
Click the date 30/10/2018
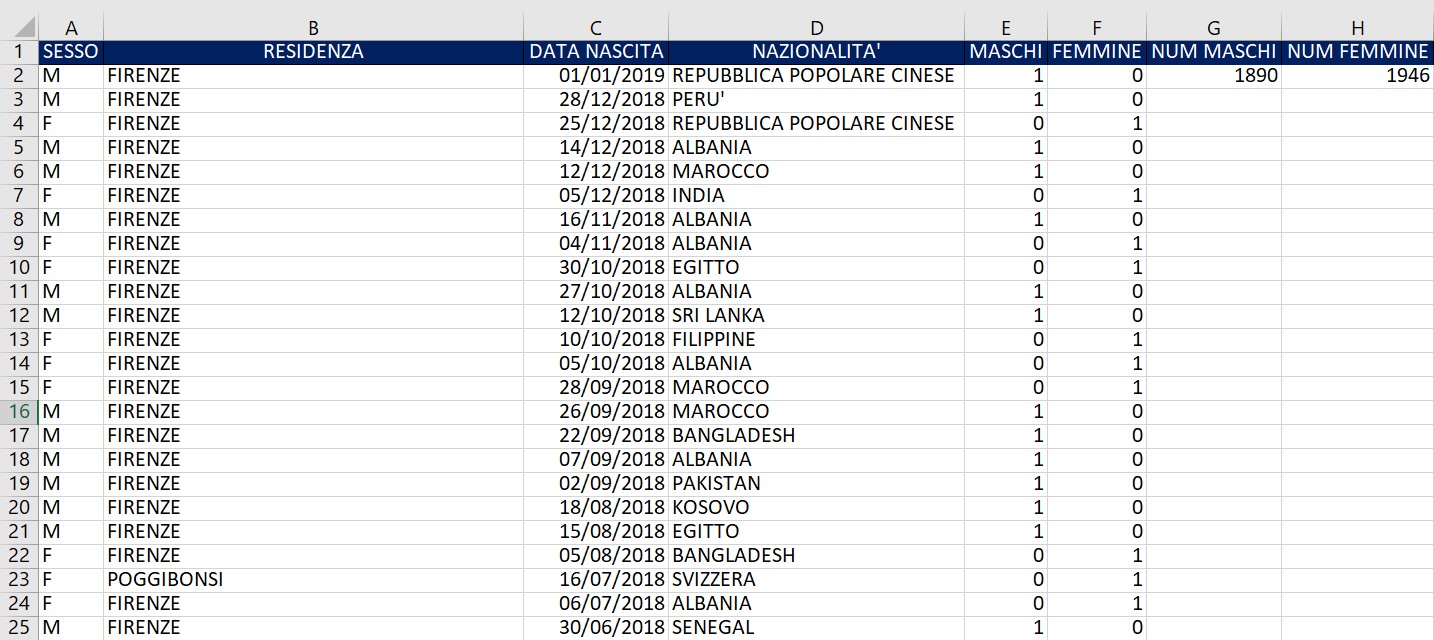point(596,267)
